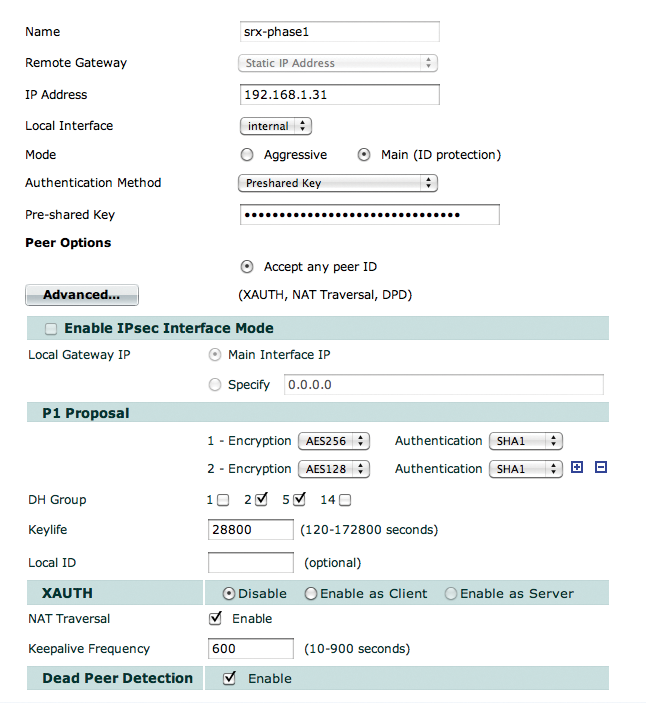This screenshot has width=646, height=703.
Task: Select Aggressive mode radio button
Action: pos(247,155)
